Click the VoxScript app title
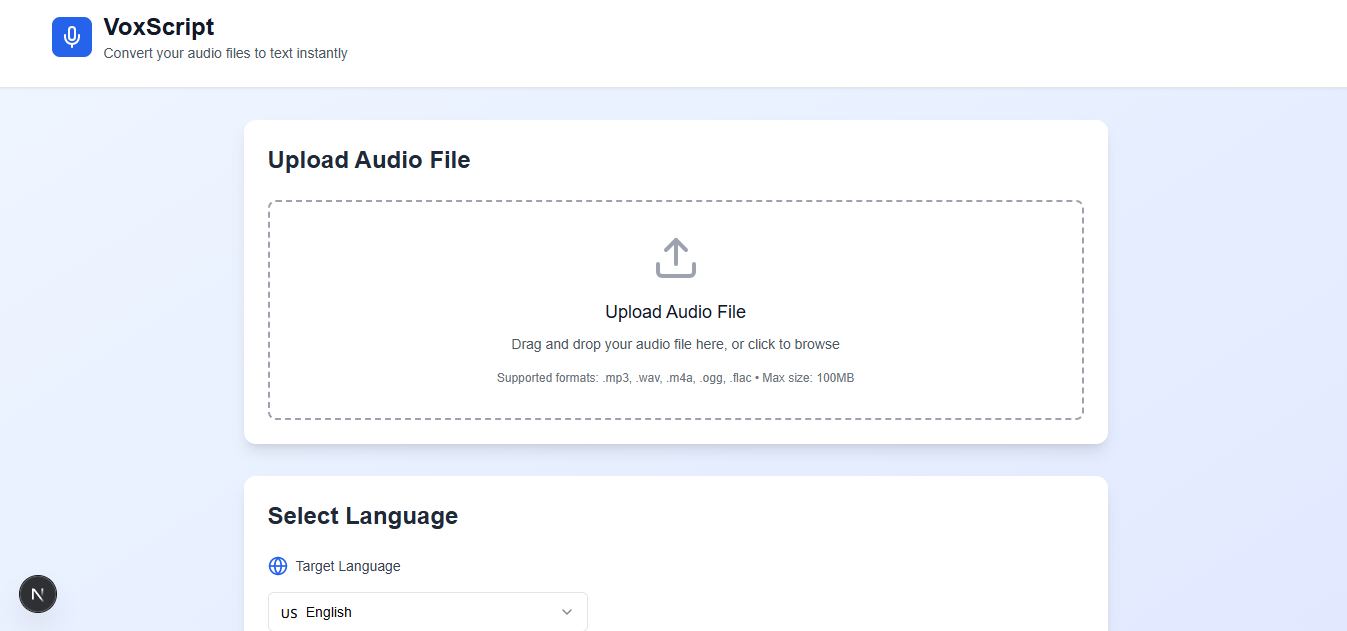This screenshot has width=1347, height=631. click(159, 27)
